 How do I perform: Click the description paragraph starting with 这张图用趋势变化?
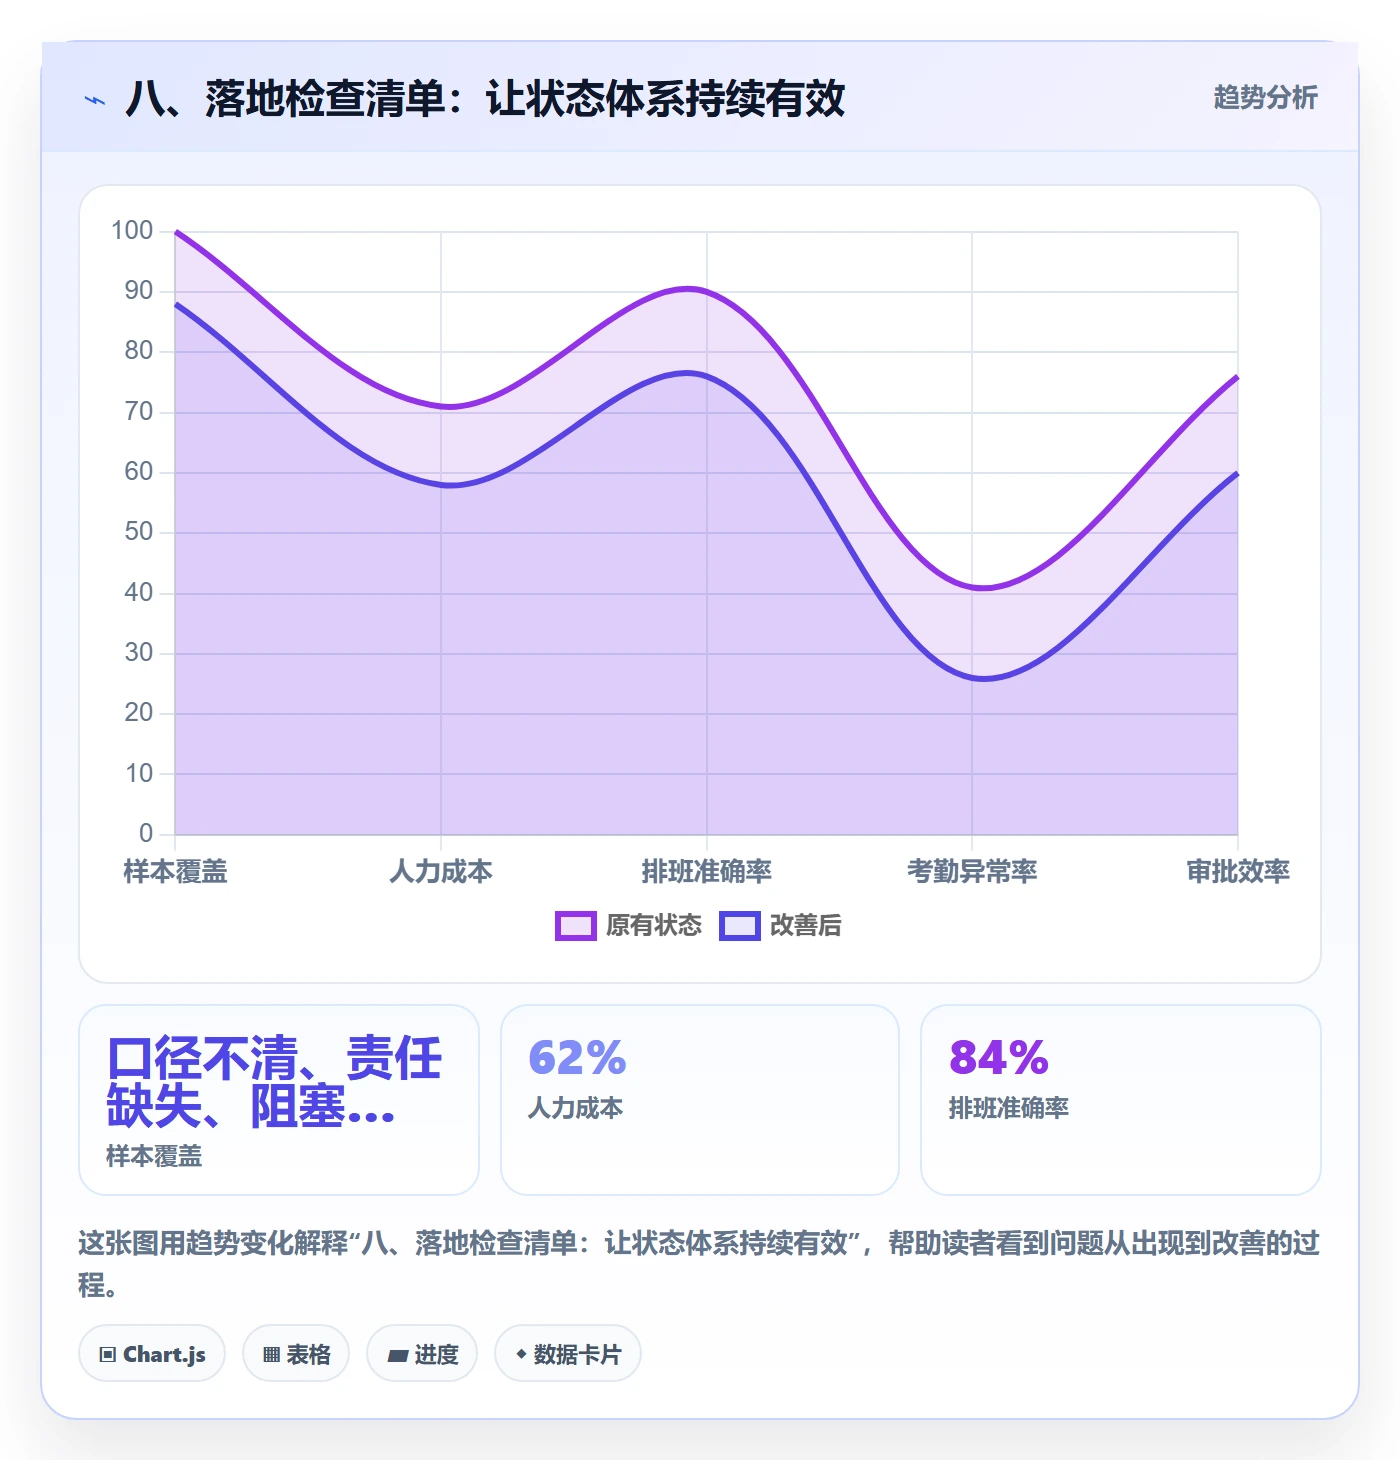699,1264
